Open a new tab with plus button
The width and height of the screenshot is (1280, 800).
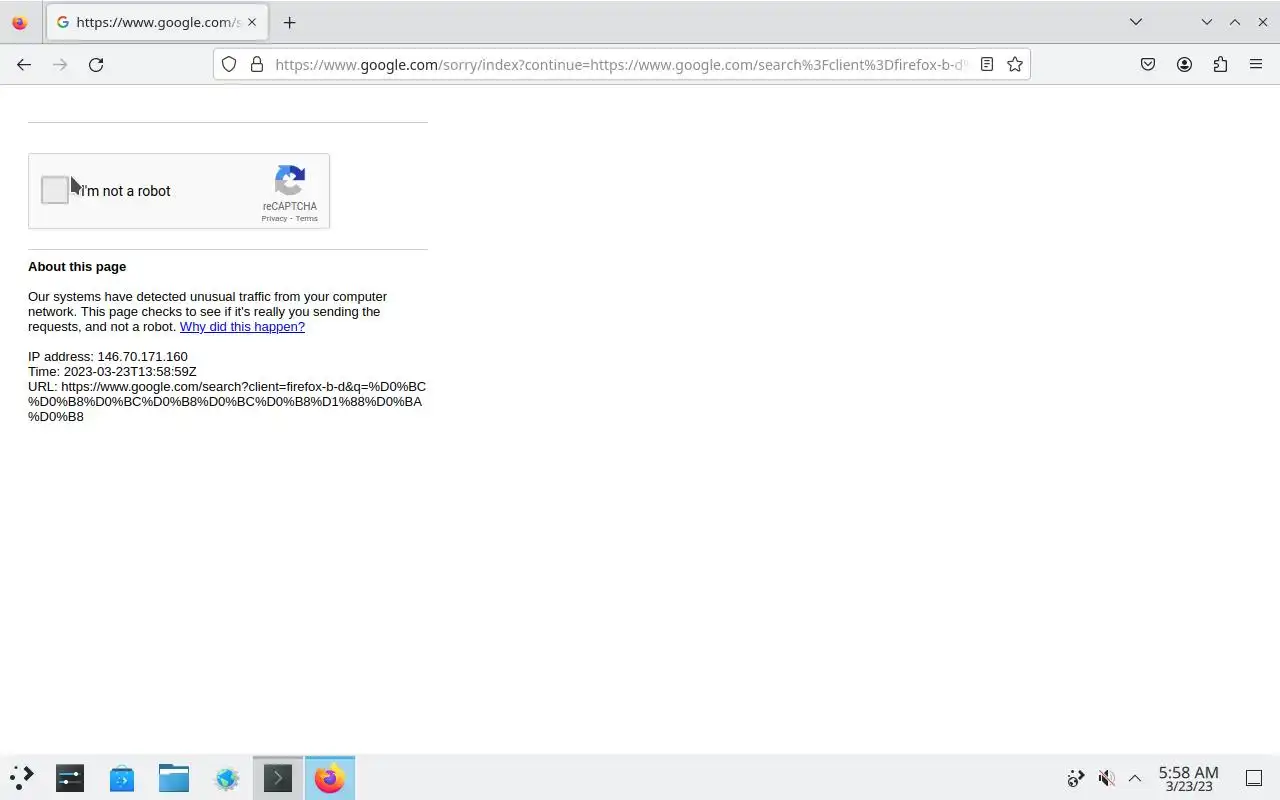tap(289, 22)
